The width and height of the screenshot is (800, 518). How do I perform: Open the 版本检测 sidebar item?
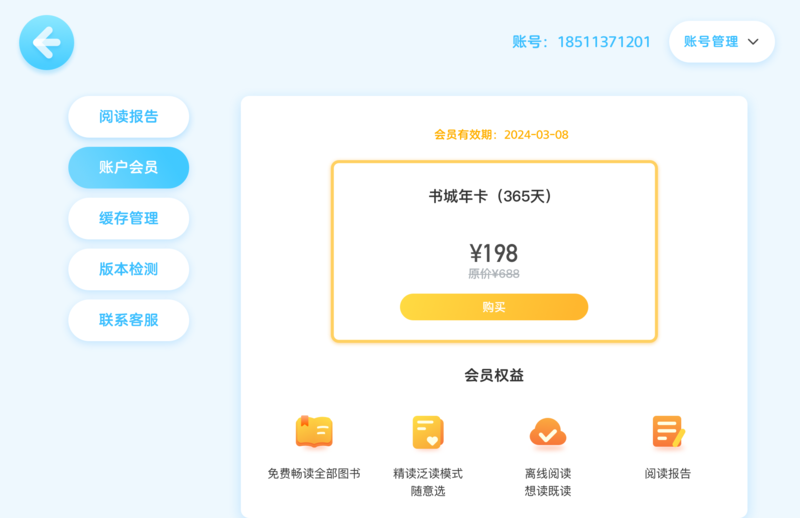(129, 269)
